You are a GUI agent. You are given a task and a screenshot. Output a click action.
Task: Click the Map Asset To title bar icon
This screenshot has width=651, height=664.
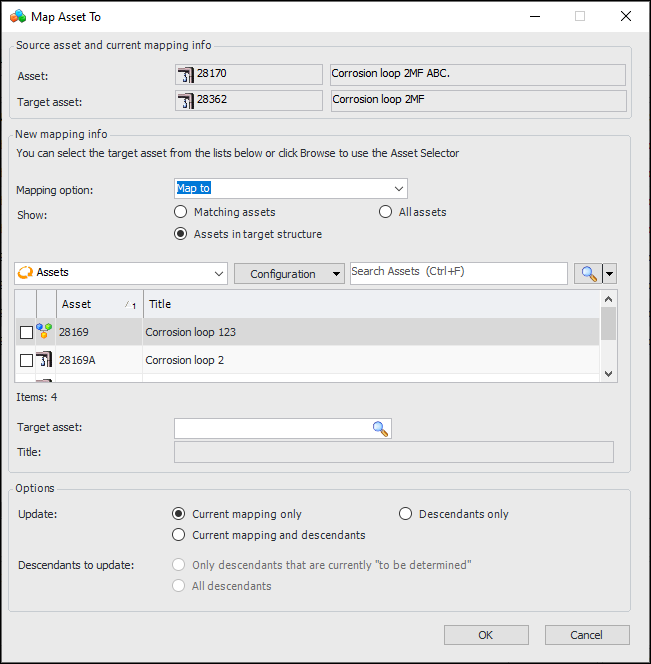[x=18, y=16]
